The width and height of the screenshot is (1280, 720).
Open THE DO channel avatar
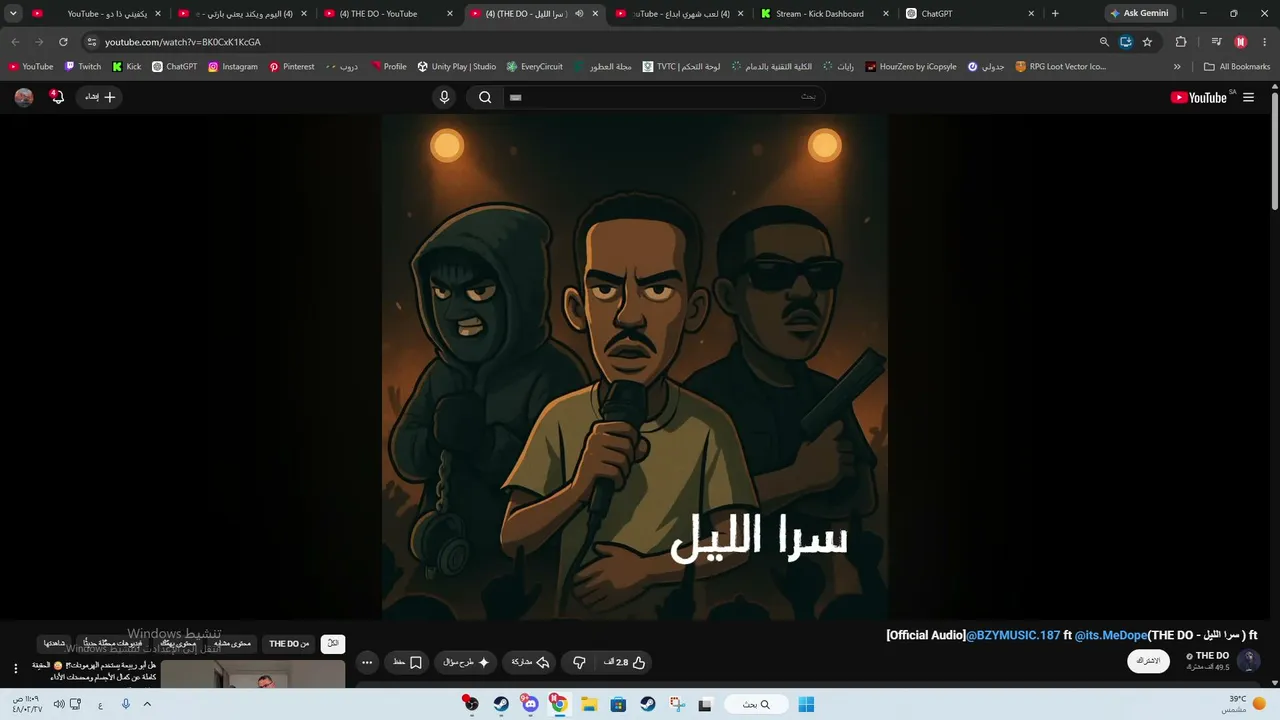[x=1248, y=661]
